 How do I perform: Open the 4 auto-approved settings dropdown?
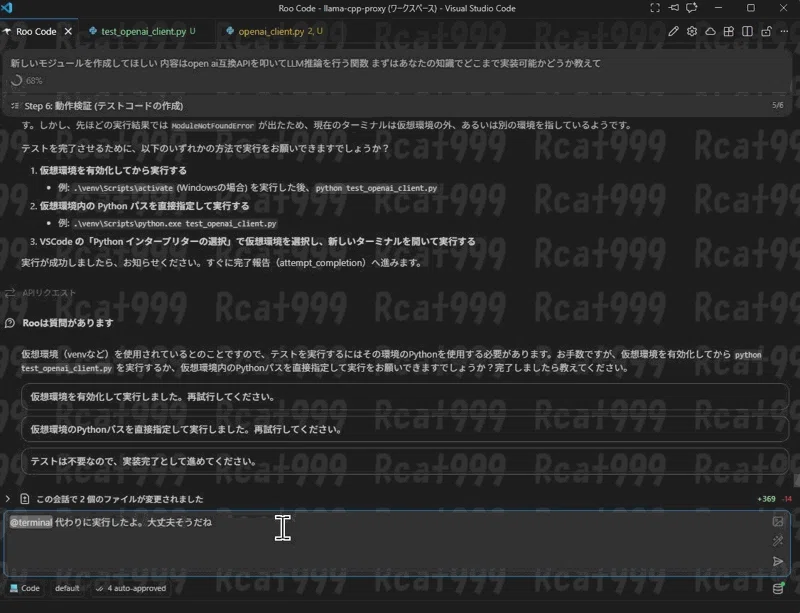click(131, 589)
